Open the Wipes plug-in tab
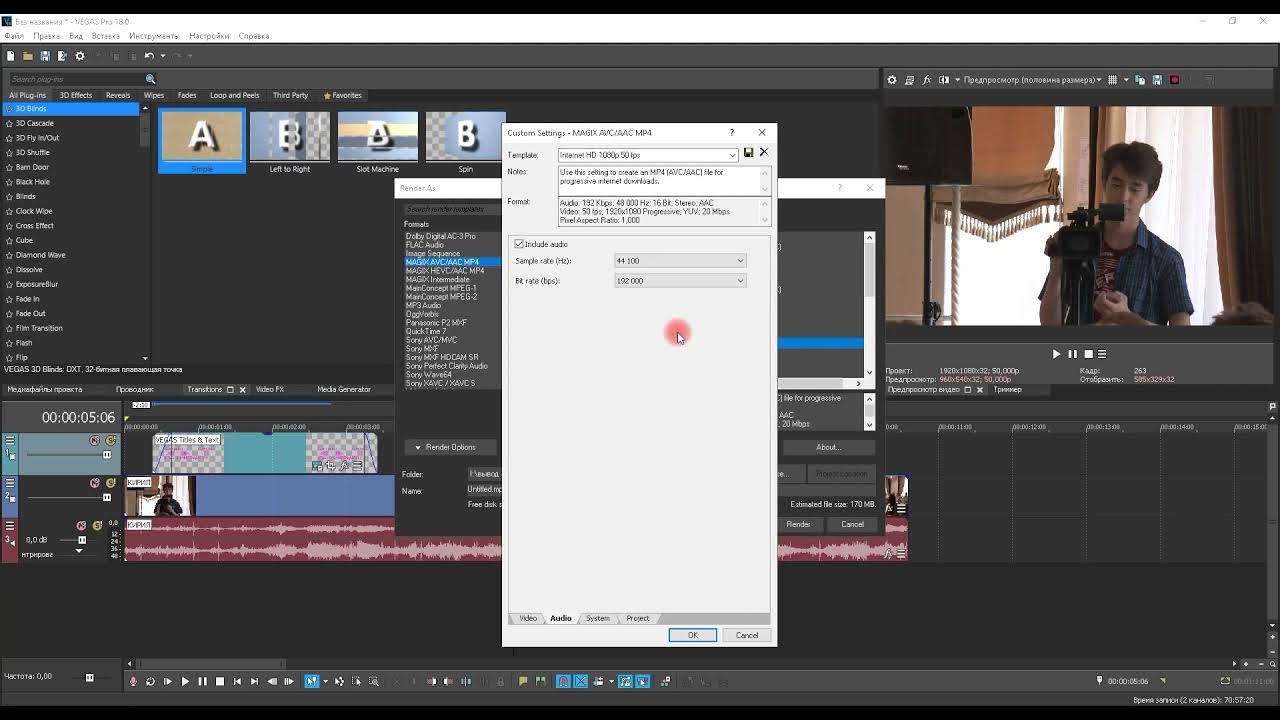Screen dimensions: 1280x720 [154, 95]
